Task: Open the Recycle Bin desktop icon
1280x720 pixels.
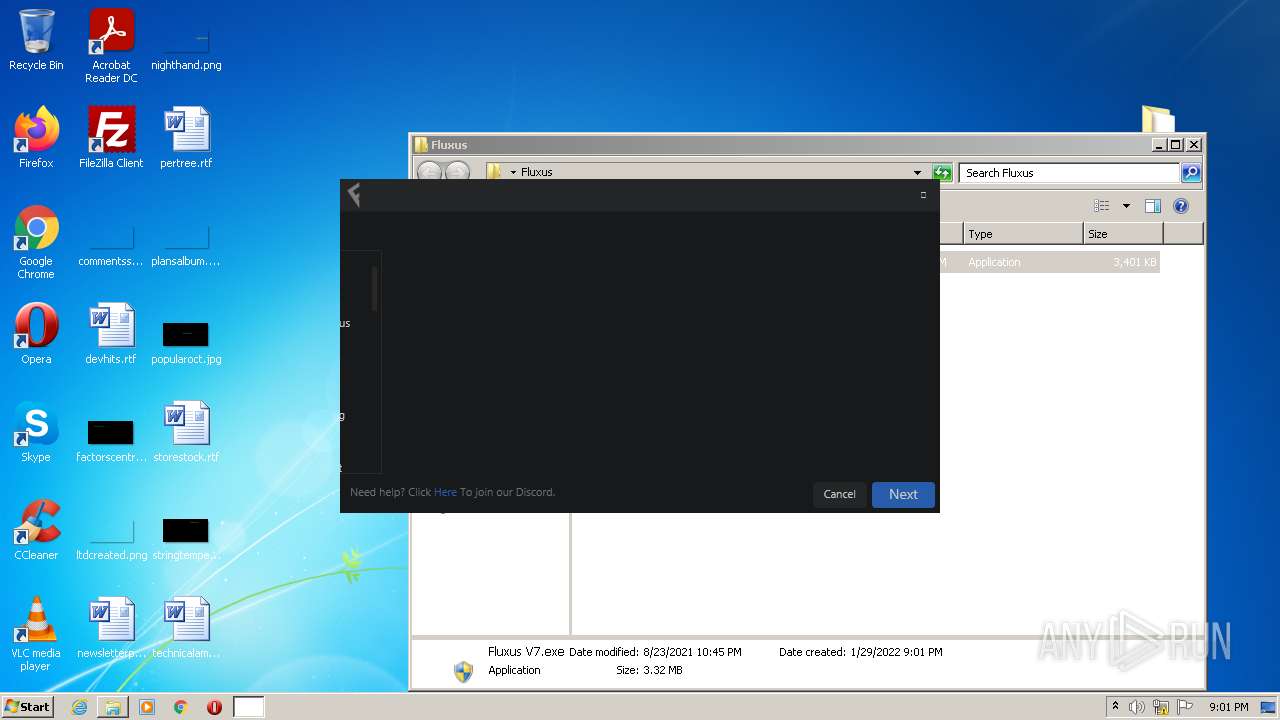Action: (x=36, y=41)
